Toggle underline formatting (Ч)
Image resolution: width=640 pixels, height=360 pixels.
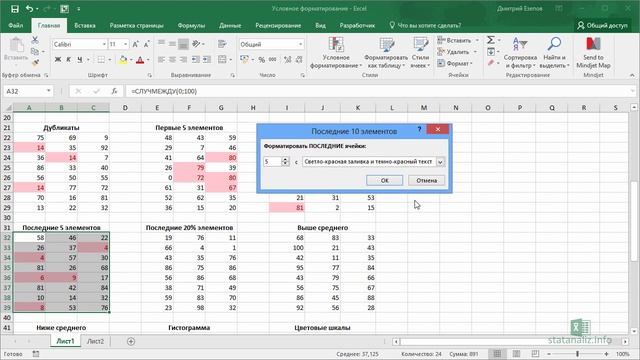(80, 60)
